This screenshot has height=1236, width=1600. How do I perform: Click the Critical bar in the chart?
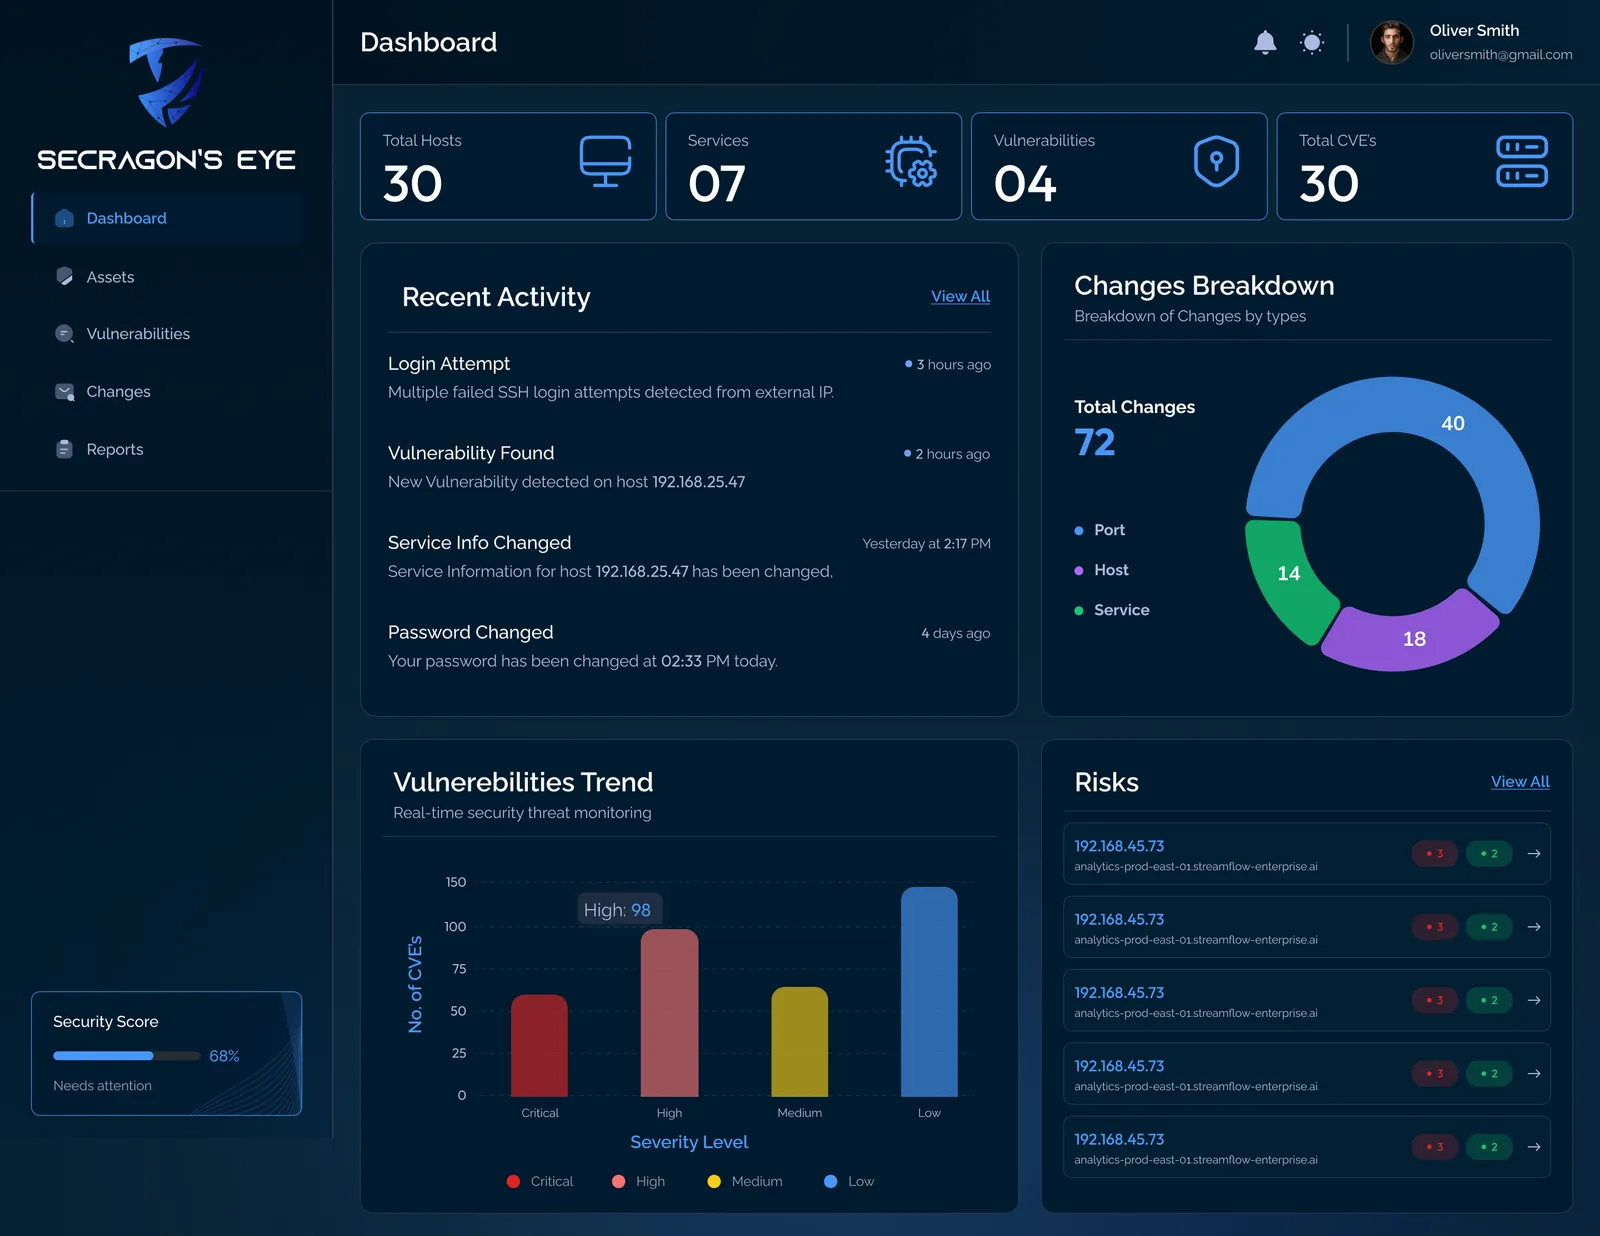click(x=539, y=1045)
